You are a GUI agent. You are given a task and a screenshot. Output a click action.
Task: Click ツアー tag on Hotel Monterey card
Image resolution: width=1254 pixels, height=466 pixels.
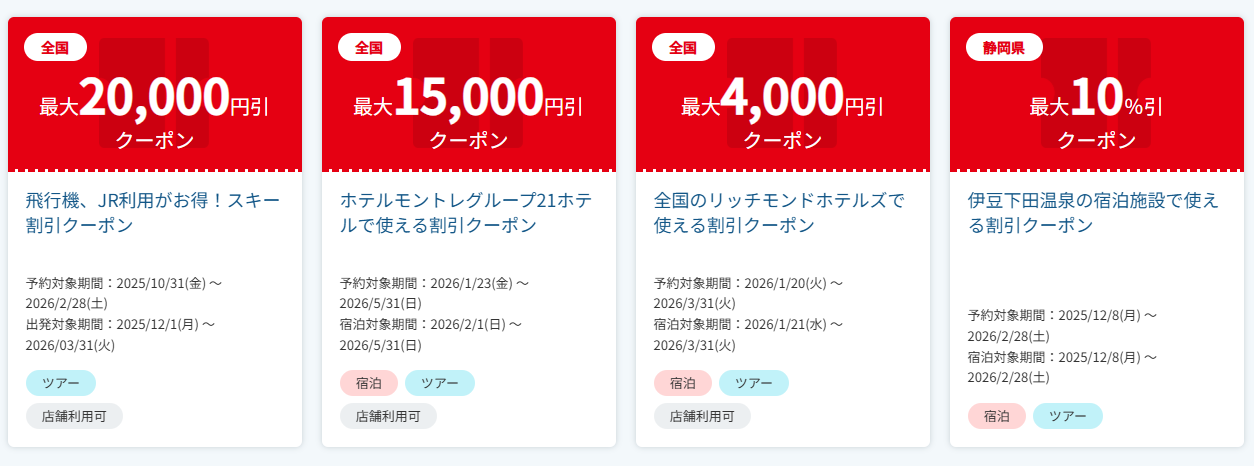point(440,383)
